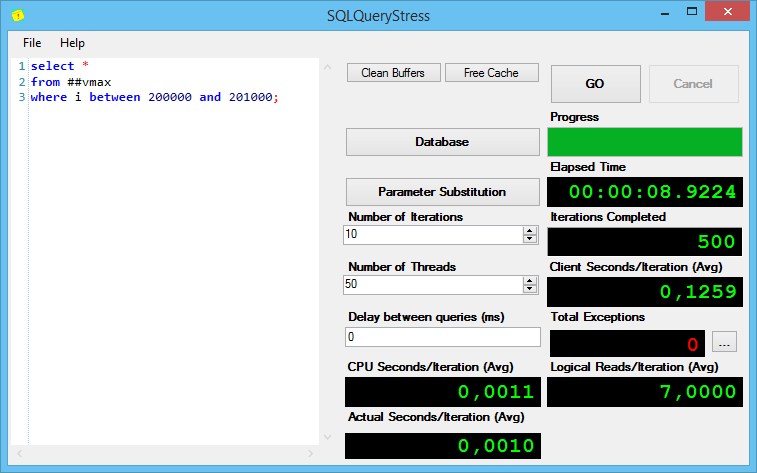Click the Number of Threads input field

pyautogui.click(x=433, y=285)
